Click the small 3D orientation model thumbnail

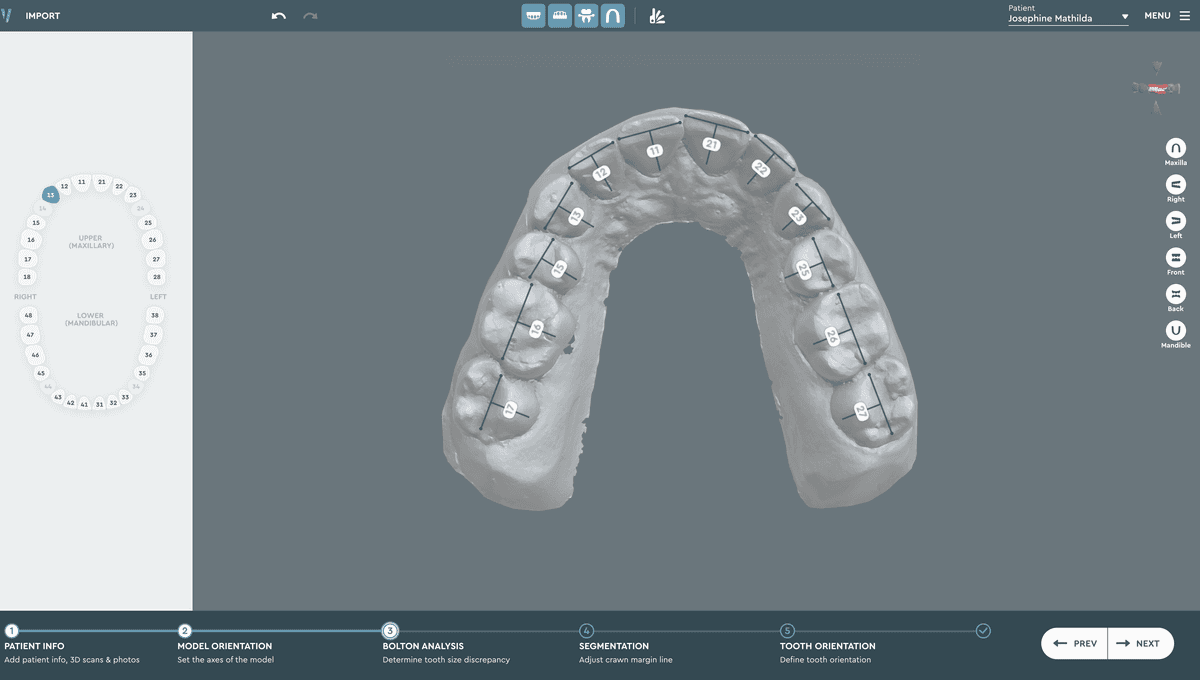tap(1155, 88)
